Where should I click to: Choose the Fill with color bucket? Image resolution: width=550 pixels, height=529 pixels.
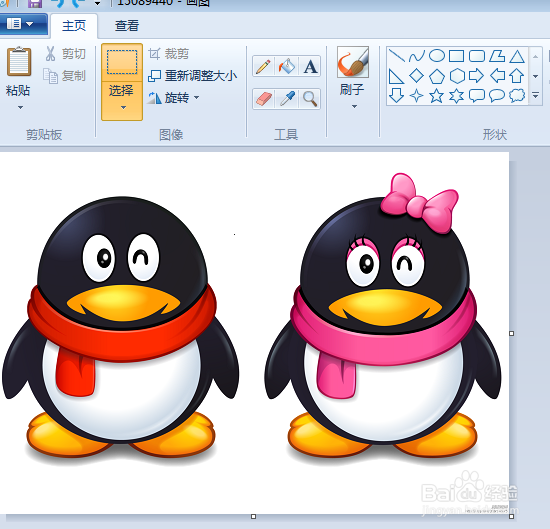click(286, 66)
